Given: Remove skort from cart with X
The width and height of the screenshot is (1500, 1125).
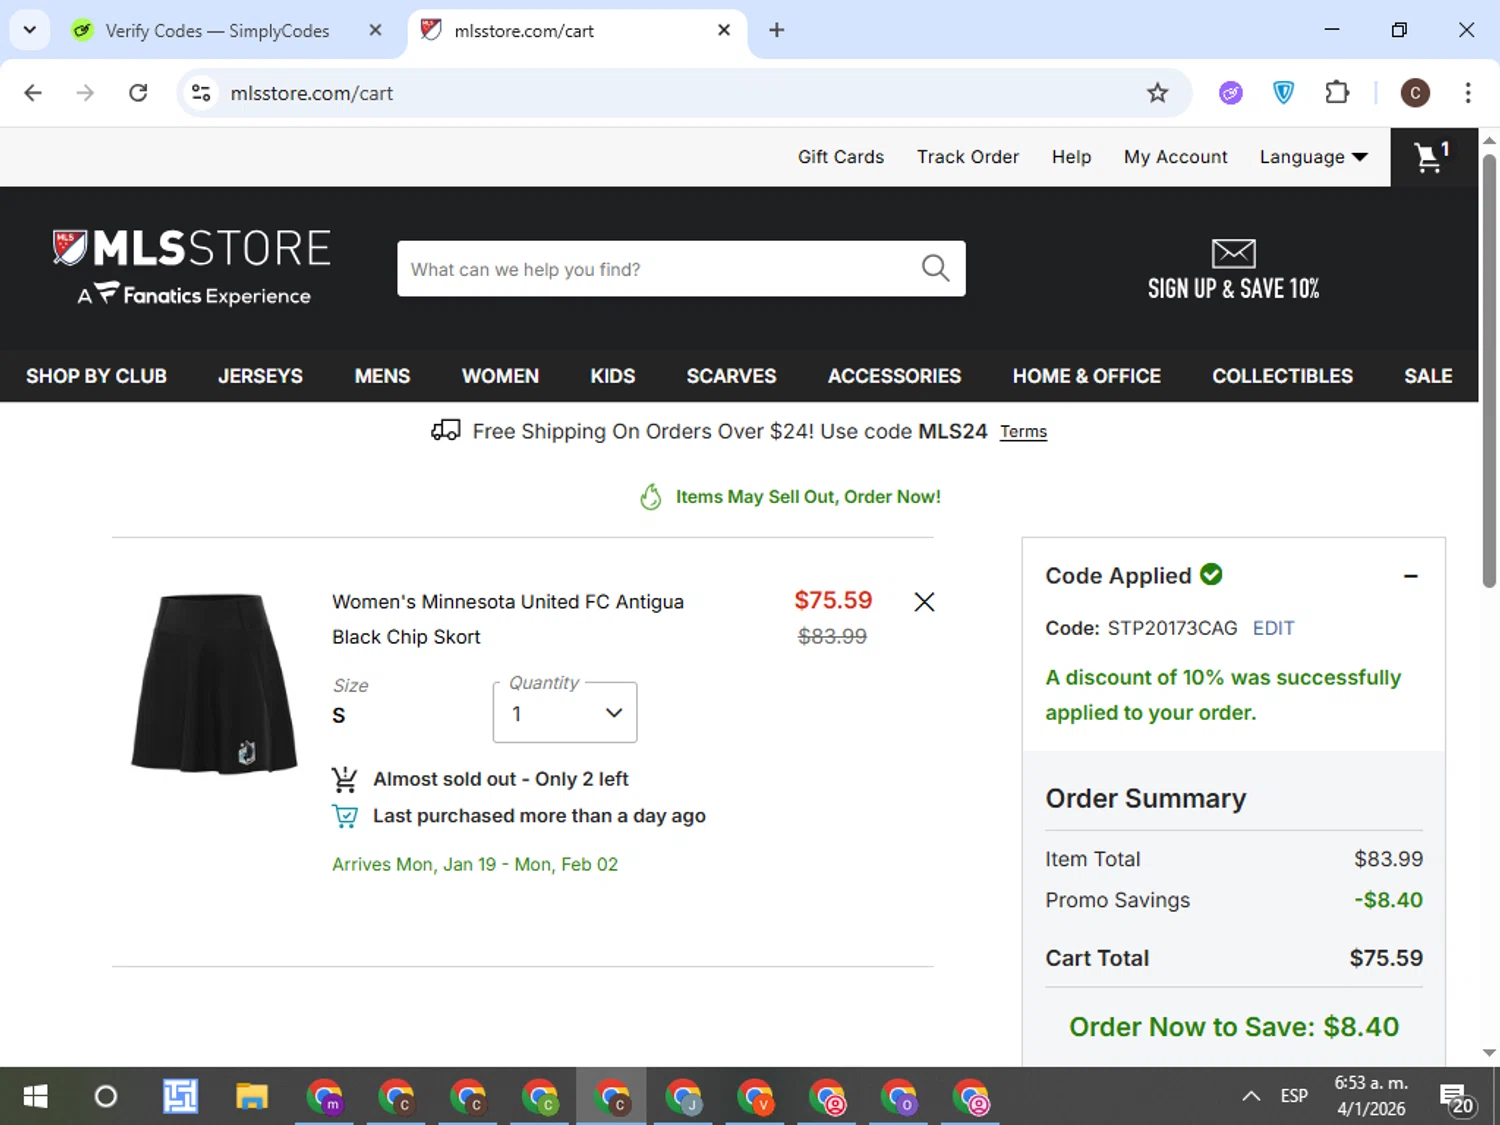Looking at the screenshot, I should [924, 601].
